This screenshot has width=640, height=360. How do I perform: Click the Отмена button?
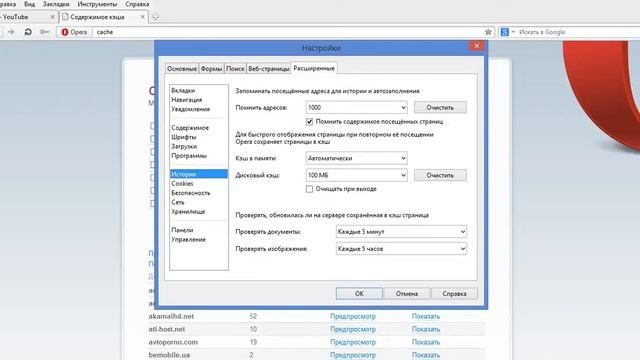click(407, 293)
